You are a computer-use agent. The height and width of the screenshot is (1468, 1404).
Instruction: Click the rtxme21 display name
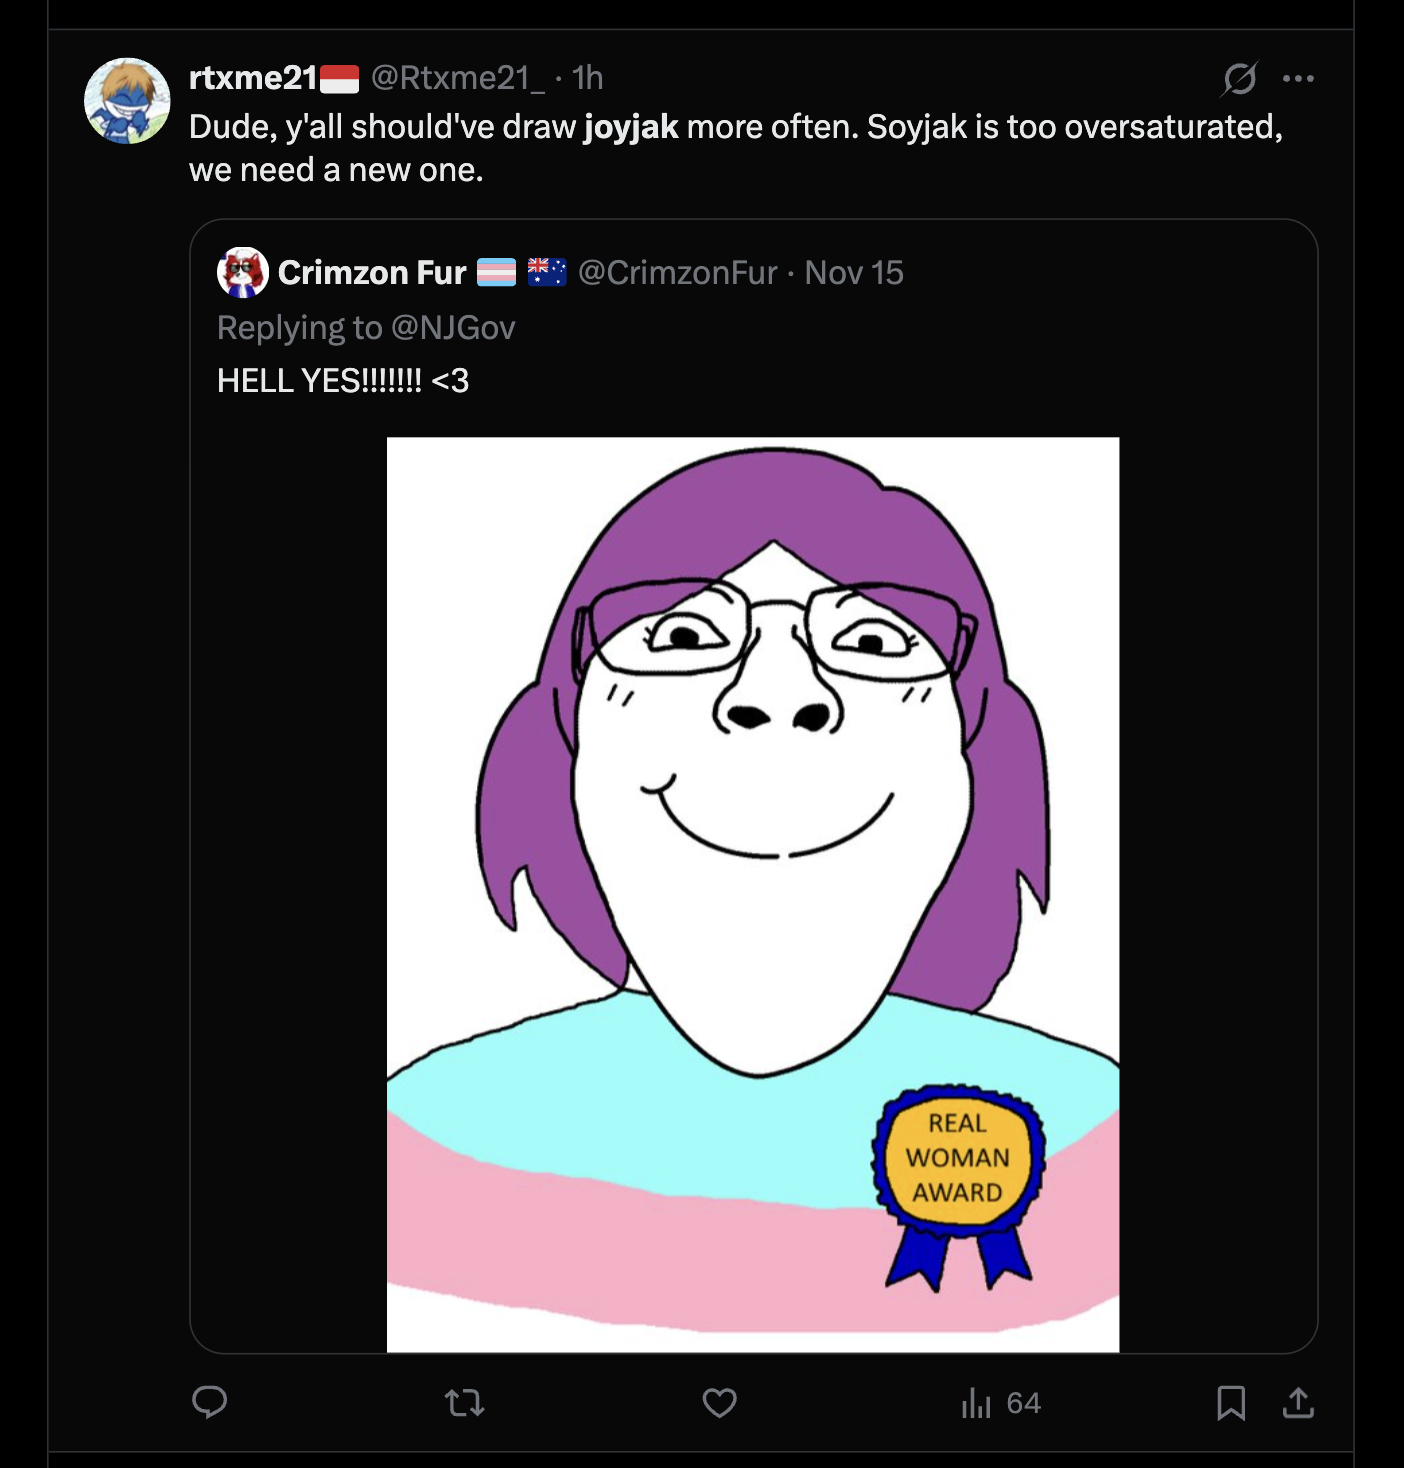point(253,78)
